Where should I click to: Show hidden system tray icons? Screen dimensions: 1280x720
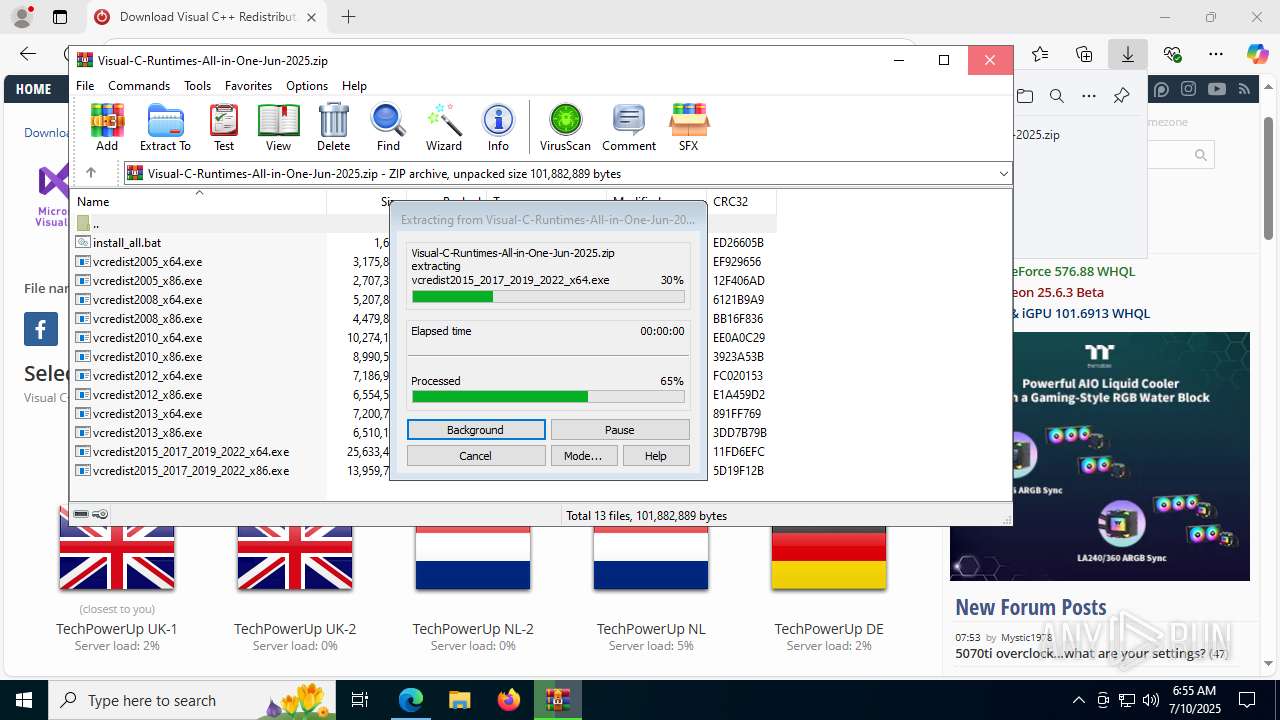point(1078,700)
